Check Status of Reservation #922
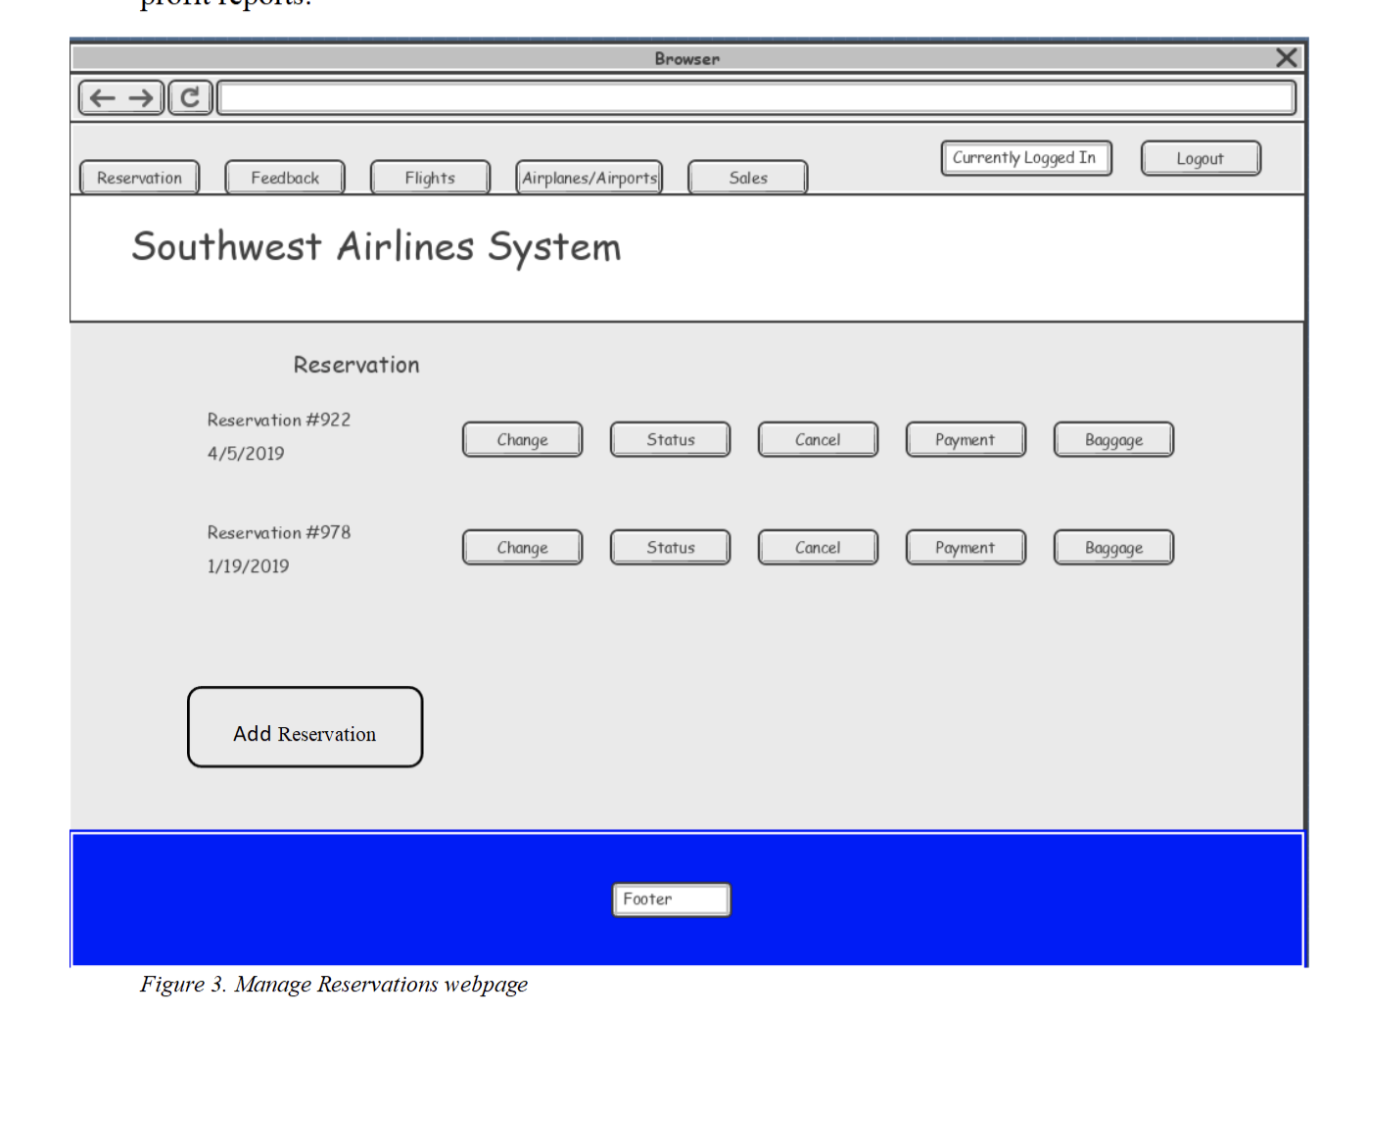Image resolution: width=1394 pixels, height=1126 pixels. coord(669,439)
